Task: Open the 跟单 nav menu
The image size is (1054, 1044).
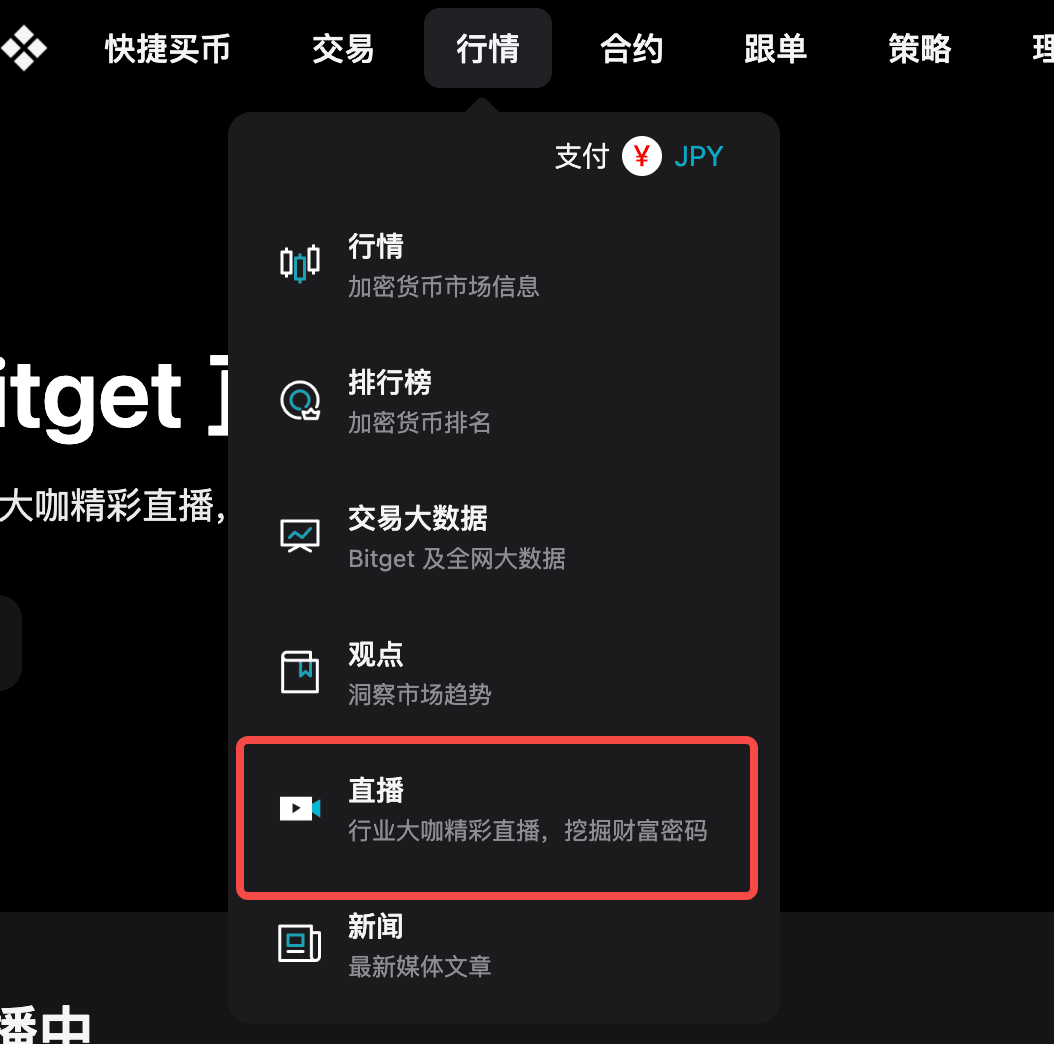Action: pos(775,49)
